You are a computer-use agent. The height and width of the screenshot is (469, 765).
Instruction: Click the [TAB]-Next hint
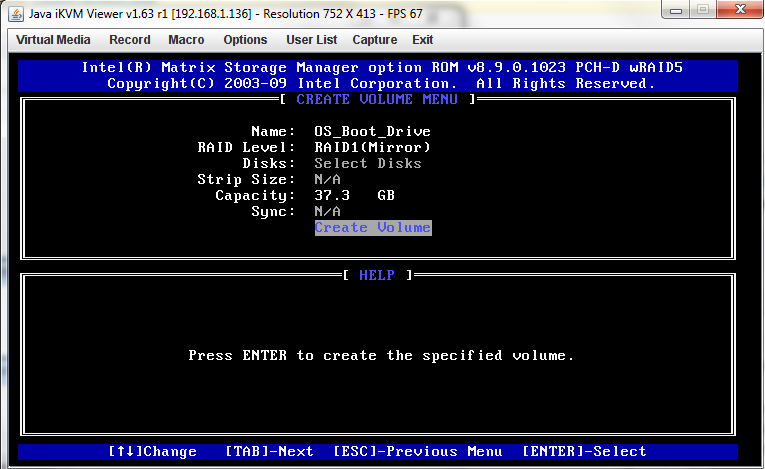pyautogui.click(x=269, y=451)
